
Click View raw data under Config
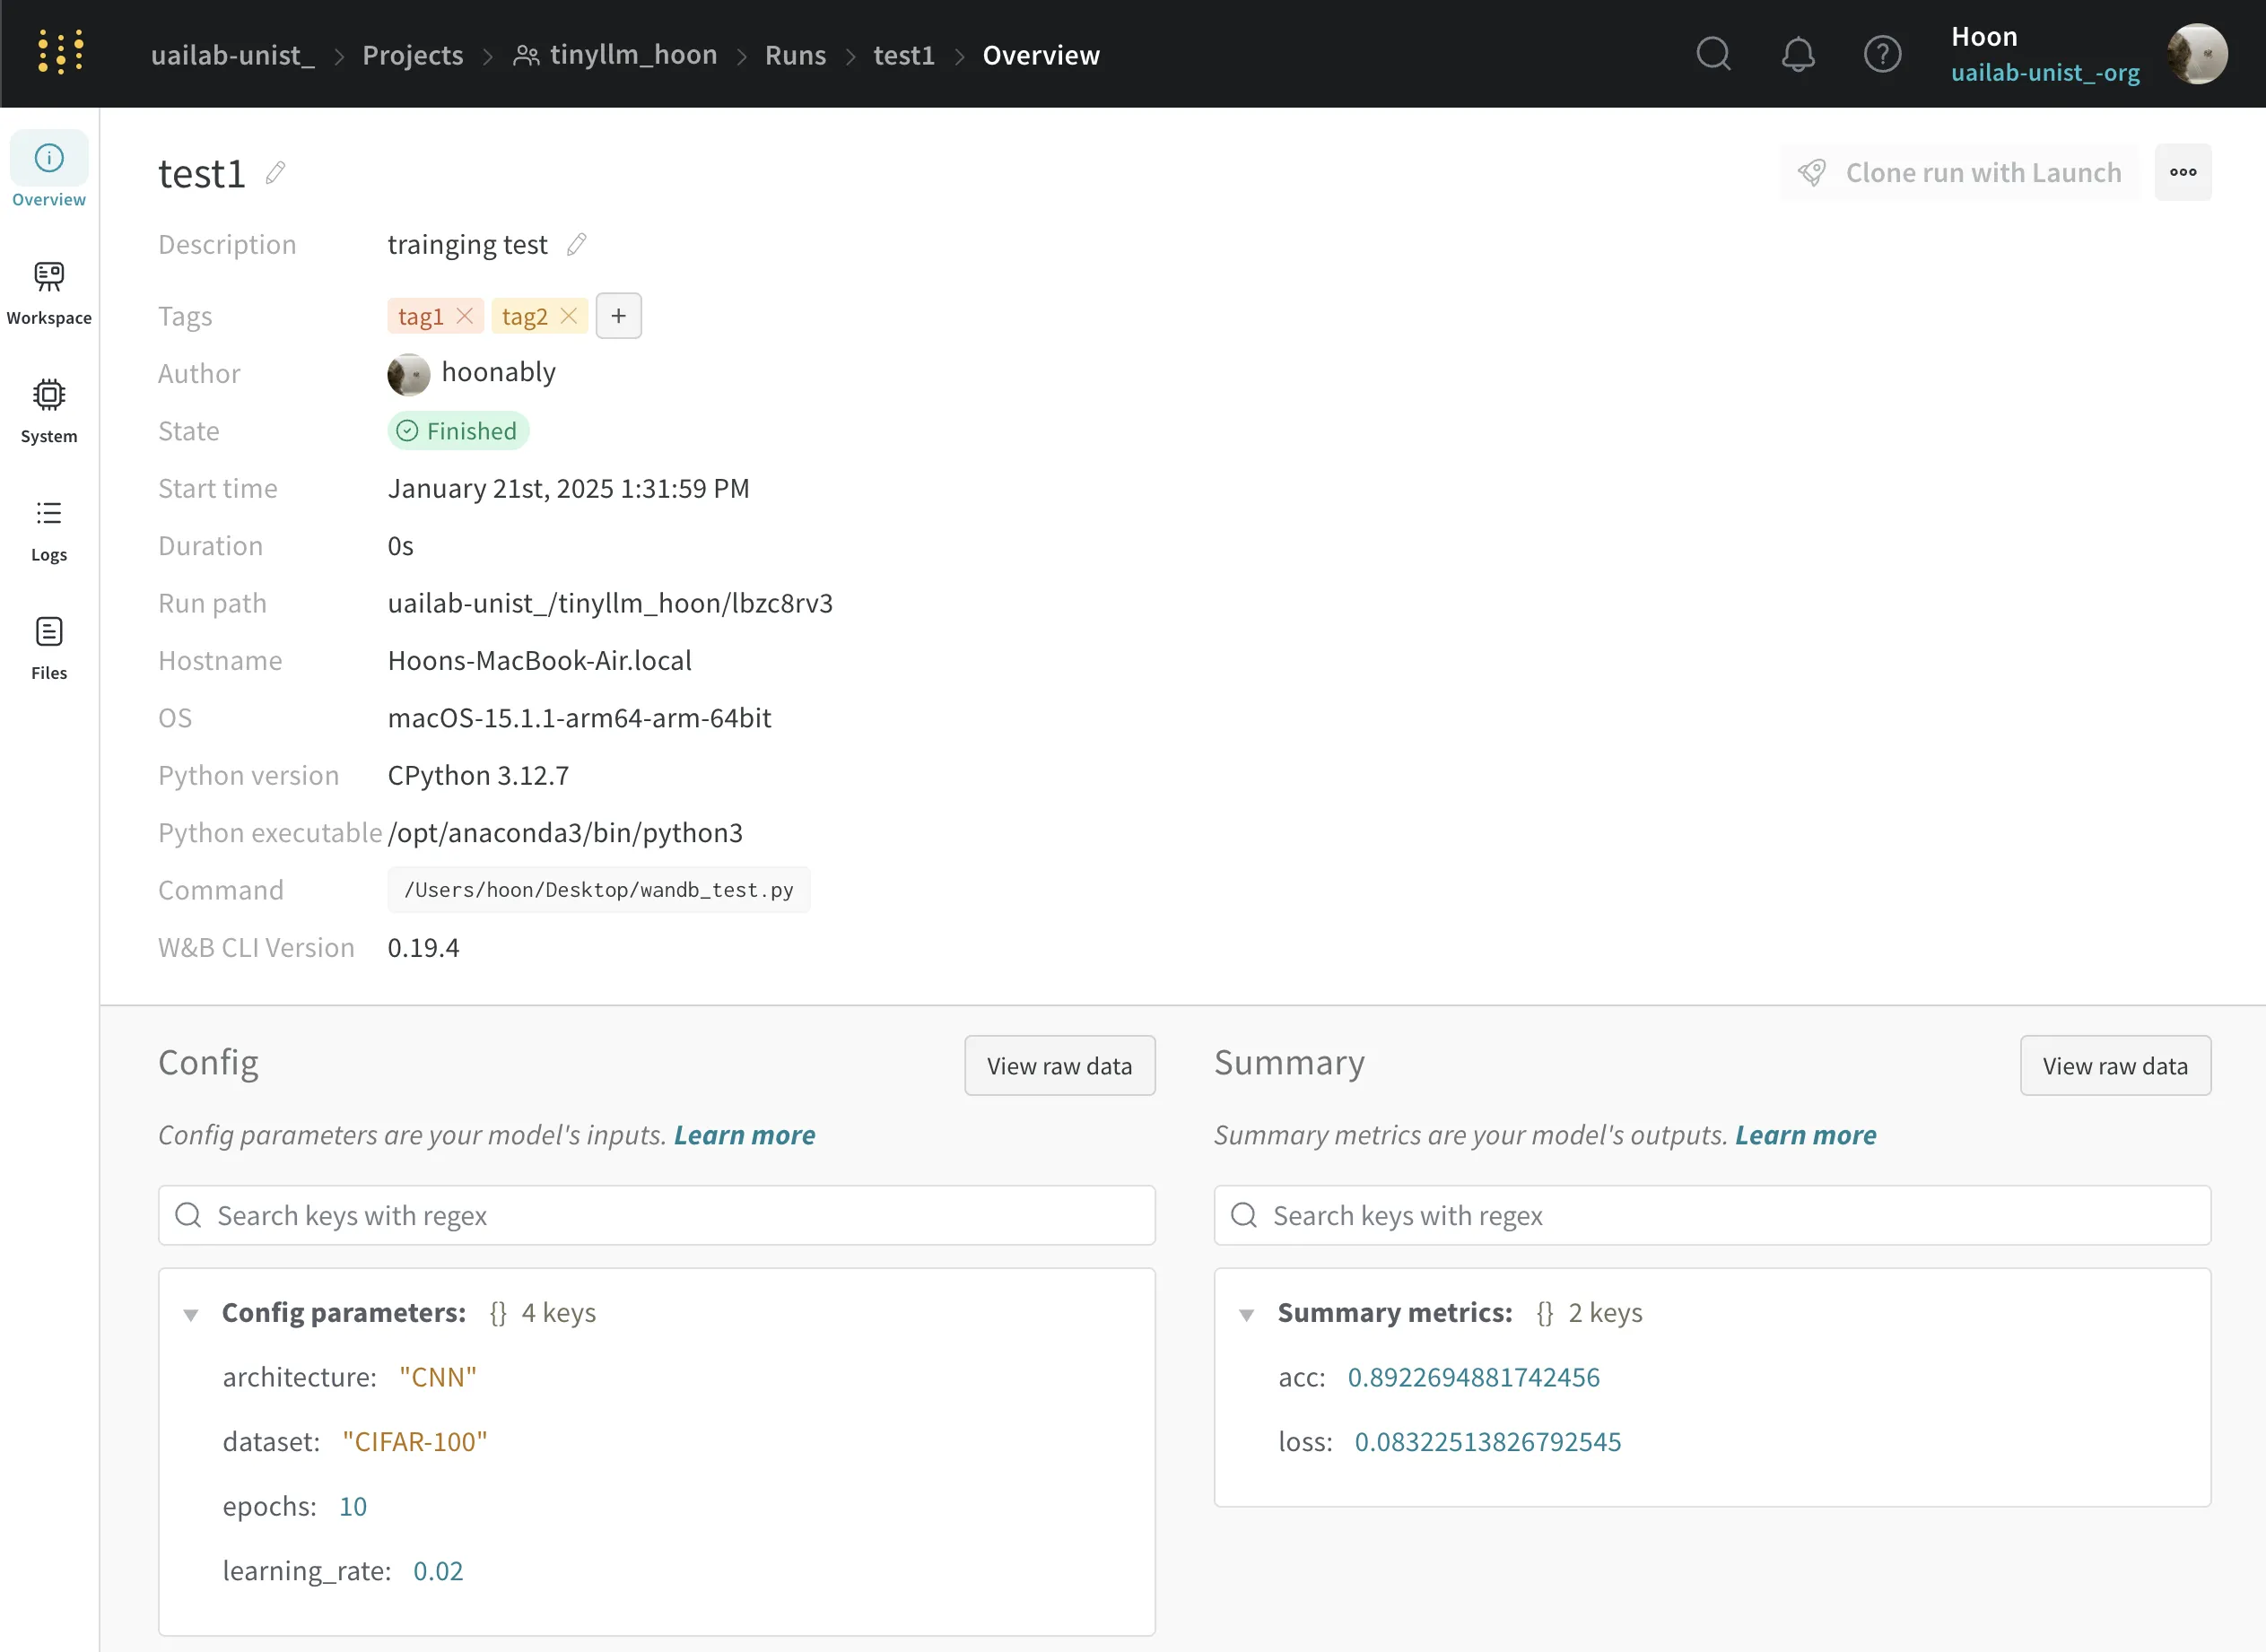[x=1059, y=1066]
